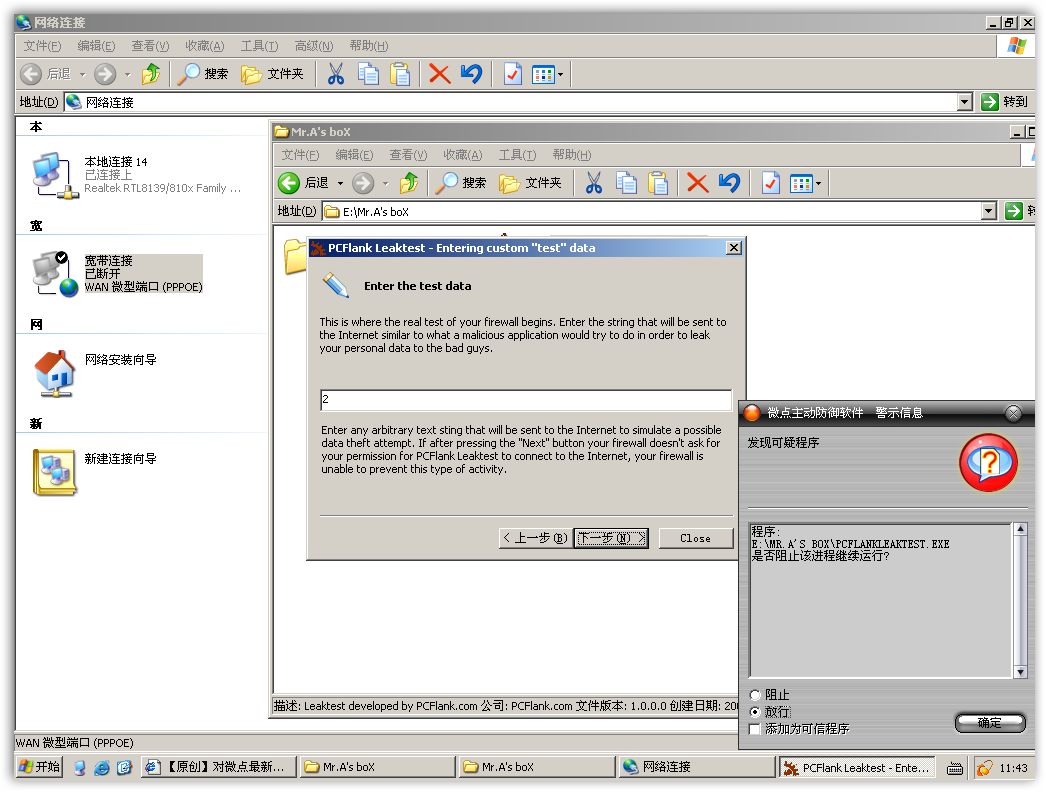Screen dimensions: 1046x792
Task: Open 查看(V) menu in Mr.A's boX window
Action: [408, 155]
